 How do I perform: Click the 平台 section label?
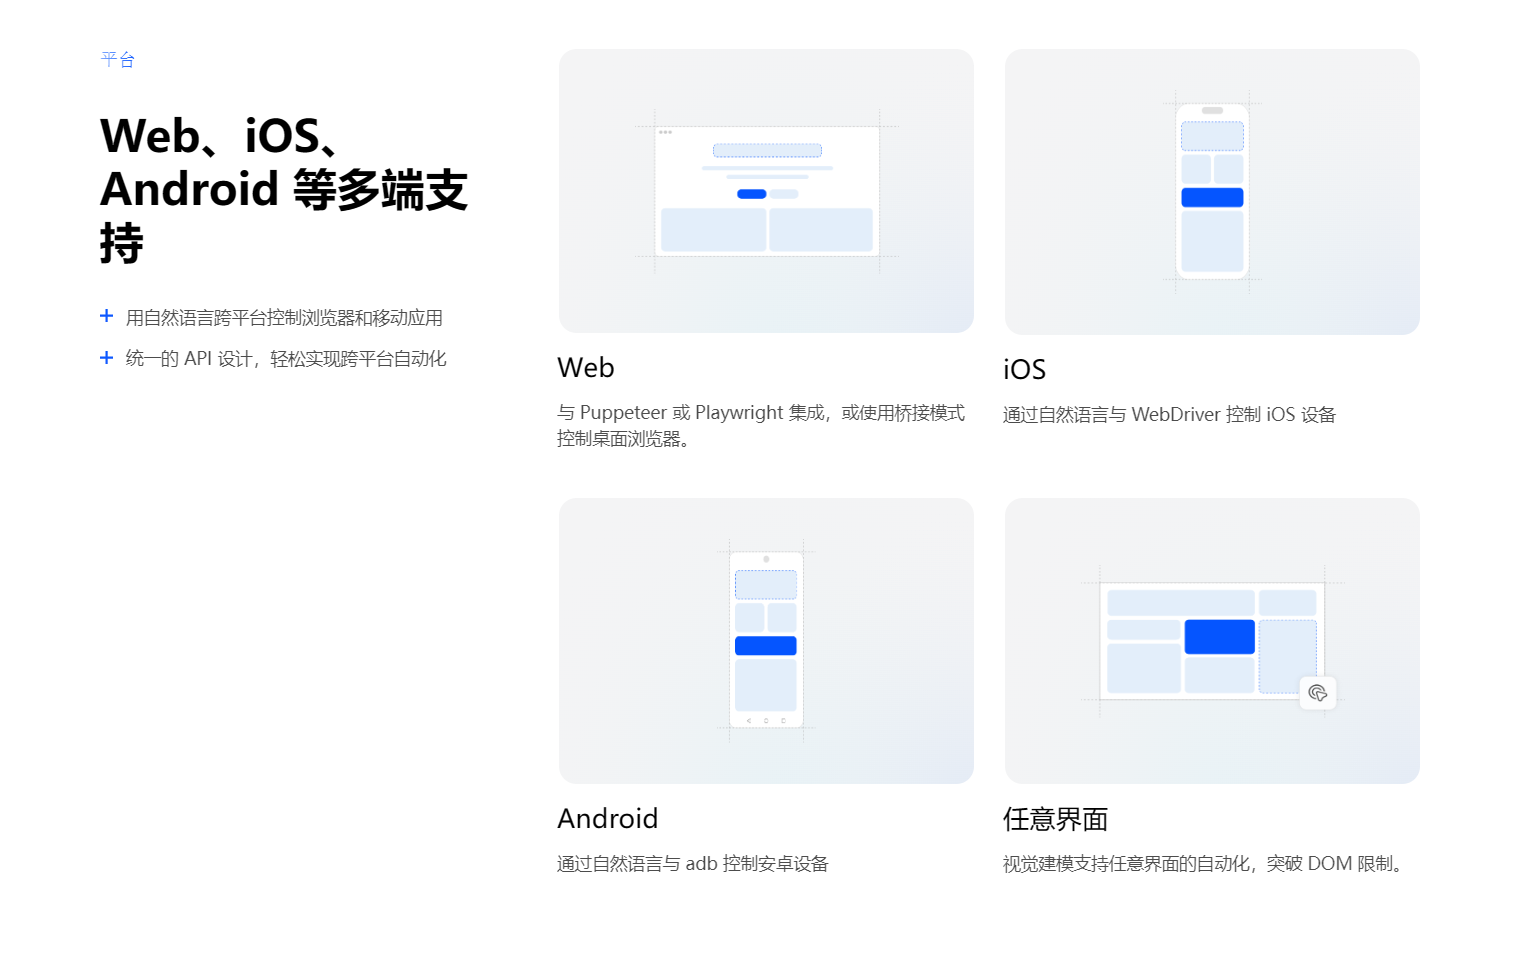118,60
